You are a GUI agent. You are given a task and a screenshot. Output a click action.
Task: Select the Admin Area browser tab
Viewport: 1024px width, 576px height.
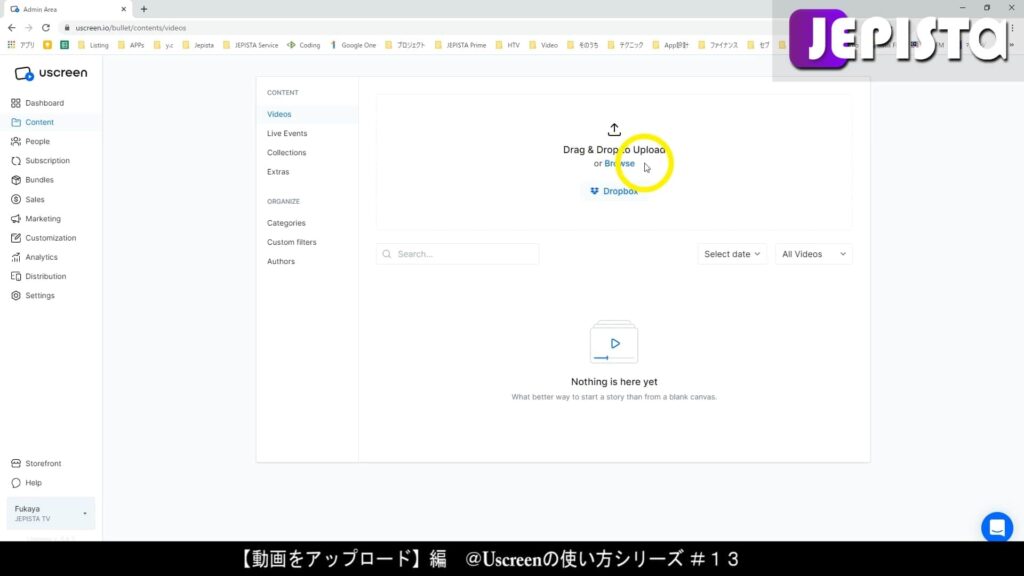[65, 9]
